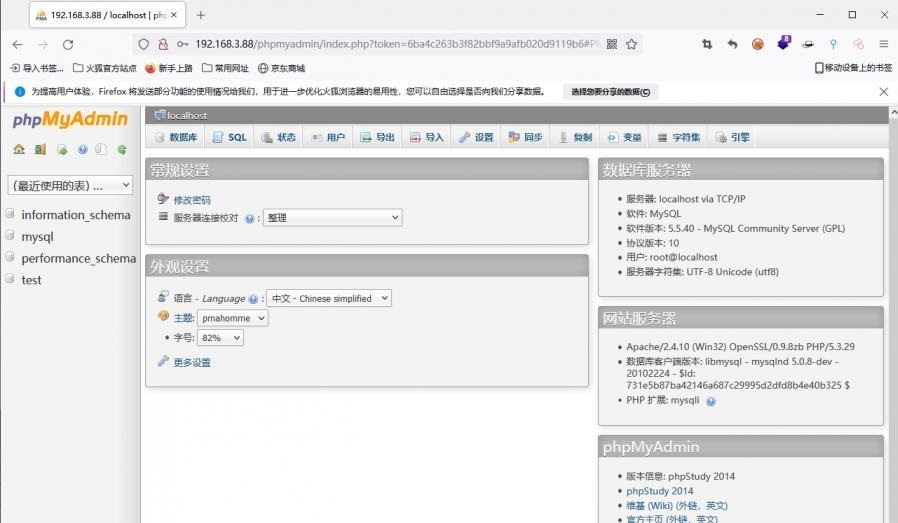Click the 修改密码 link
This screenshot has height=523, width=898.
(192, 200)
